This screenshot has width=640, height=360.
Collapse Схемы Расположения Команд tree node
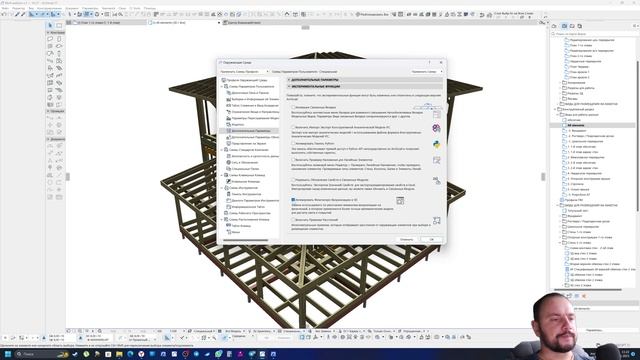(222, 220)
